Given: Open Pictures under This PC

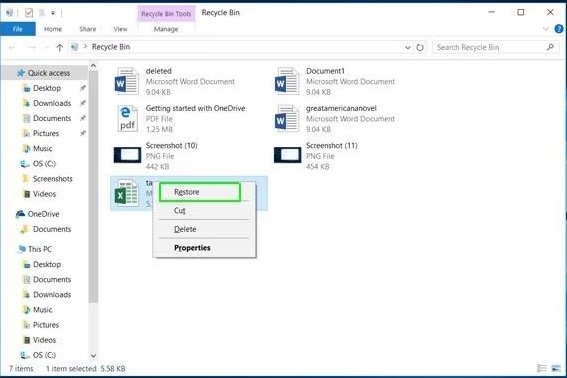Looking at the screenshot, I should pyautogui.click(x=46, y=325).
